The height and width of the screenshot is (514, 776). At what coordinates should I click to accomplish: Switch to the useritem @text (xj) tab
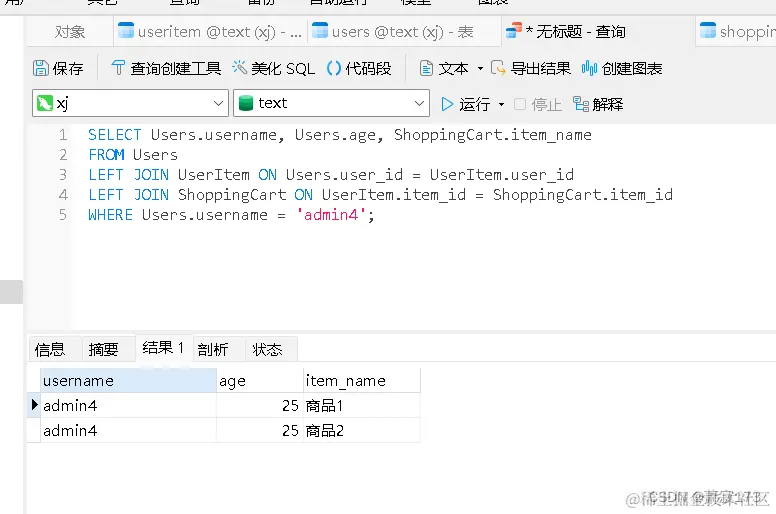(210, 32)
